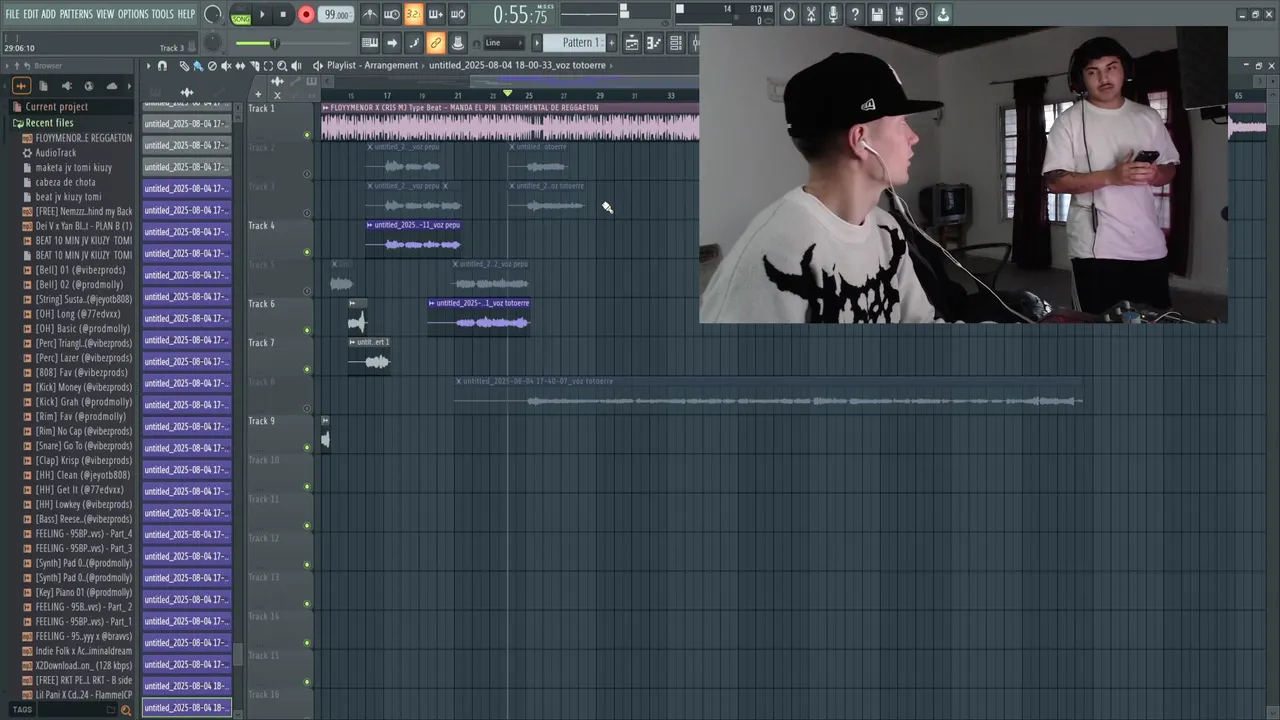Select the playlist snap magnet icon

162,66
